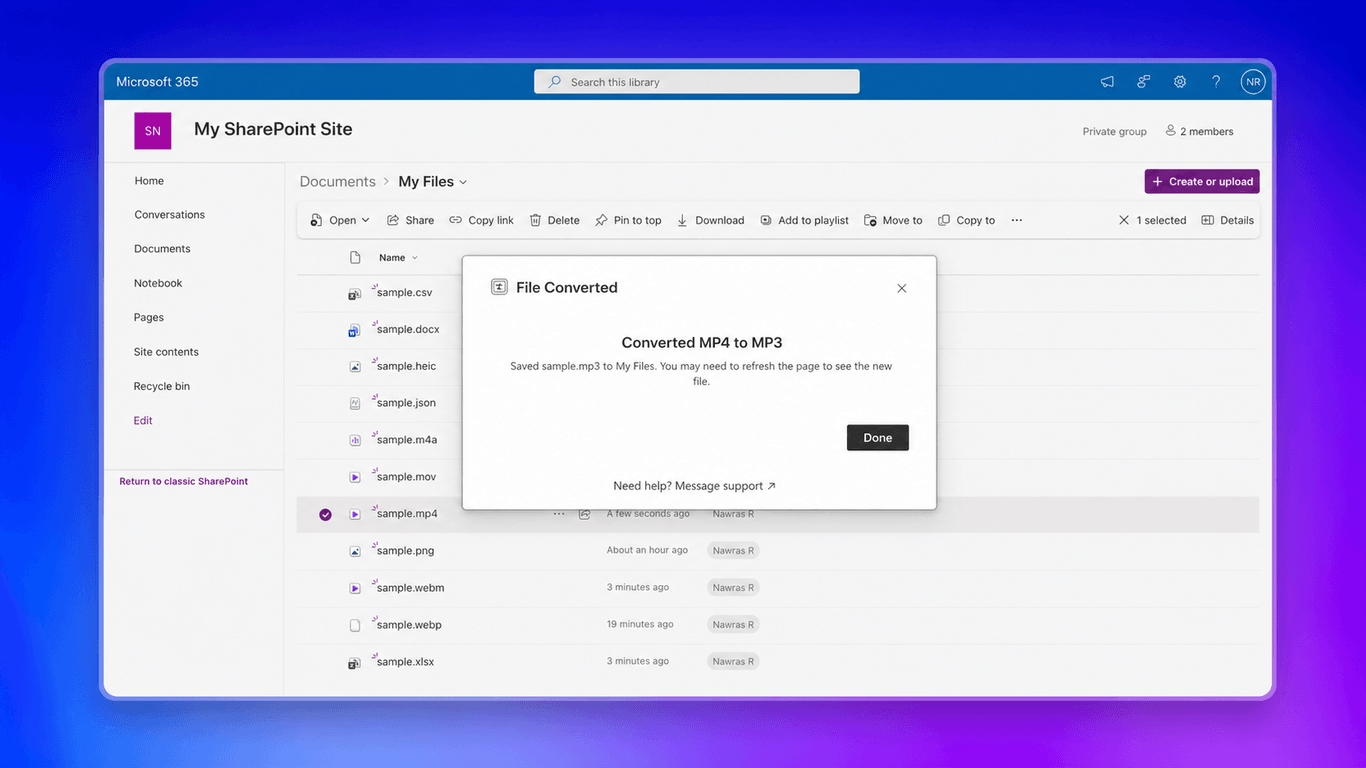Click the Edit link in left navigation
This screenshot has width=1366, height=768.
click(143, 421)
